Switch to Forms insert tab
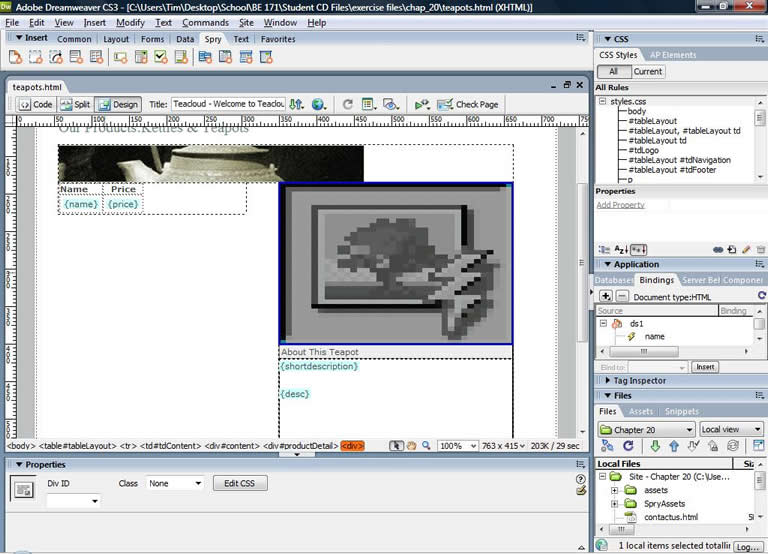768x554 pixels. pos(152,39)
